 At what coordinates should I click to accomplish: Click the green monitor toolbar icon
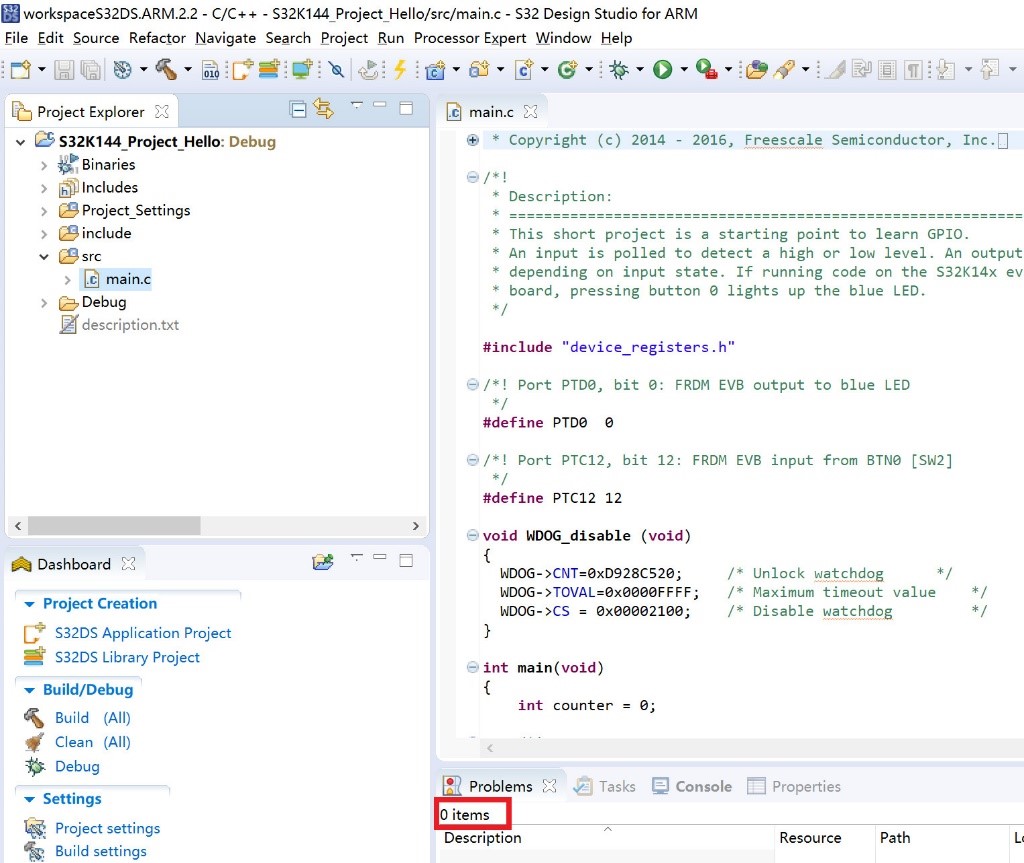point(302,69)
